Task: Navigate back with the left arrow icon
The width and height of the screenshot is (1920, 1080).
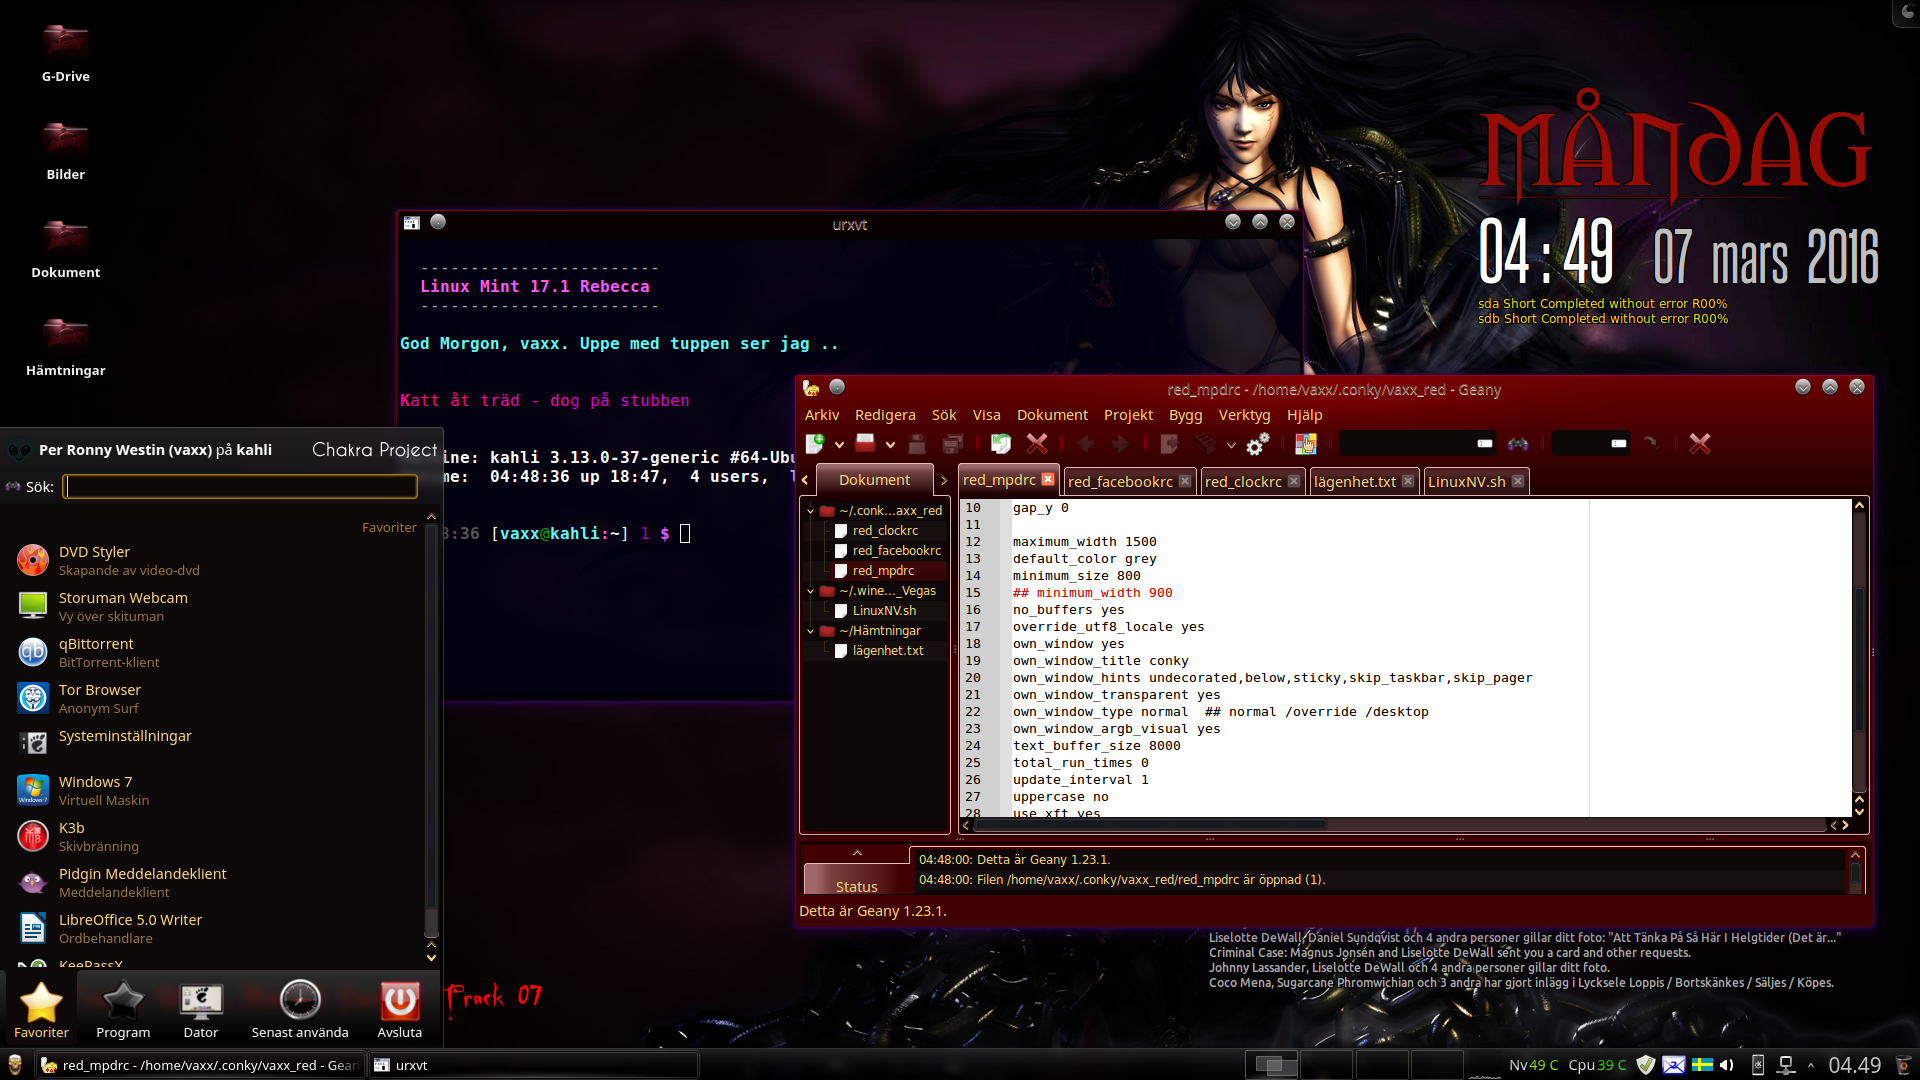Action: point(1085,443)
